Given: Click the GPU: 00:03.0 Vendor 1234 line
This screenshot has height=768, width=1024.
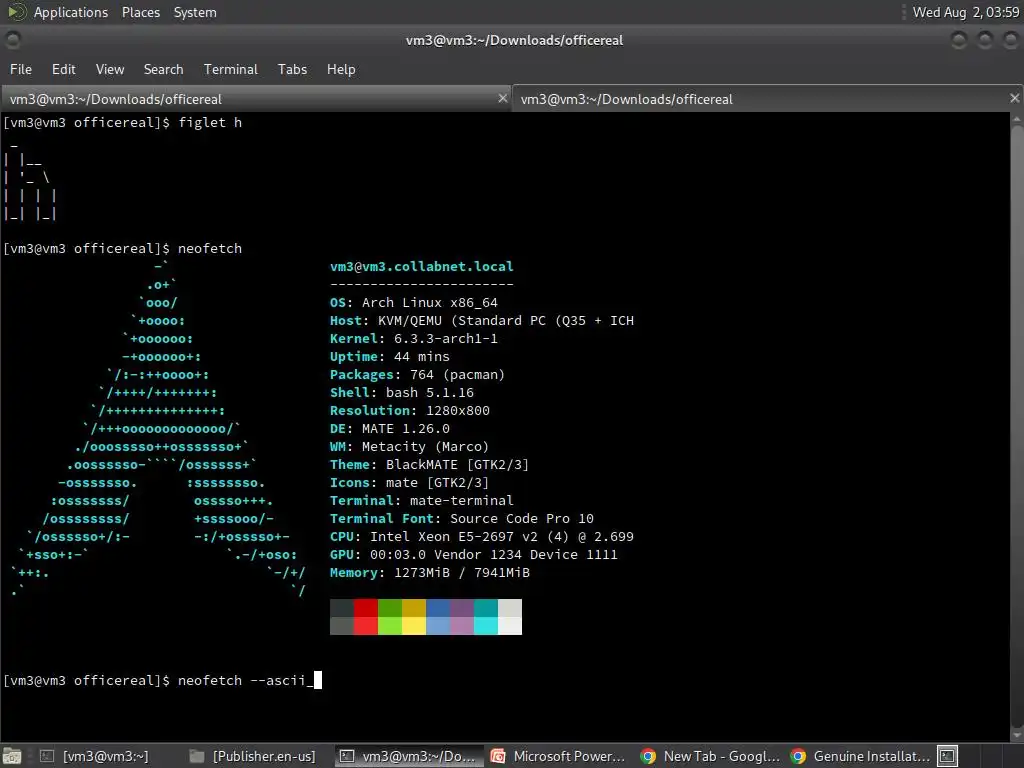Looking at the screenshot, I should (473, 554).
